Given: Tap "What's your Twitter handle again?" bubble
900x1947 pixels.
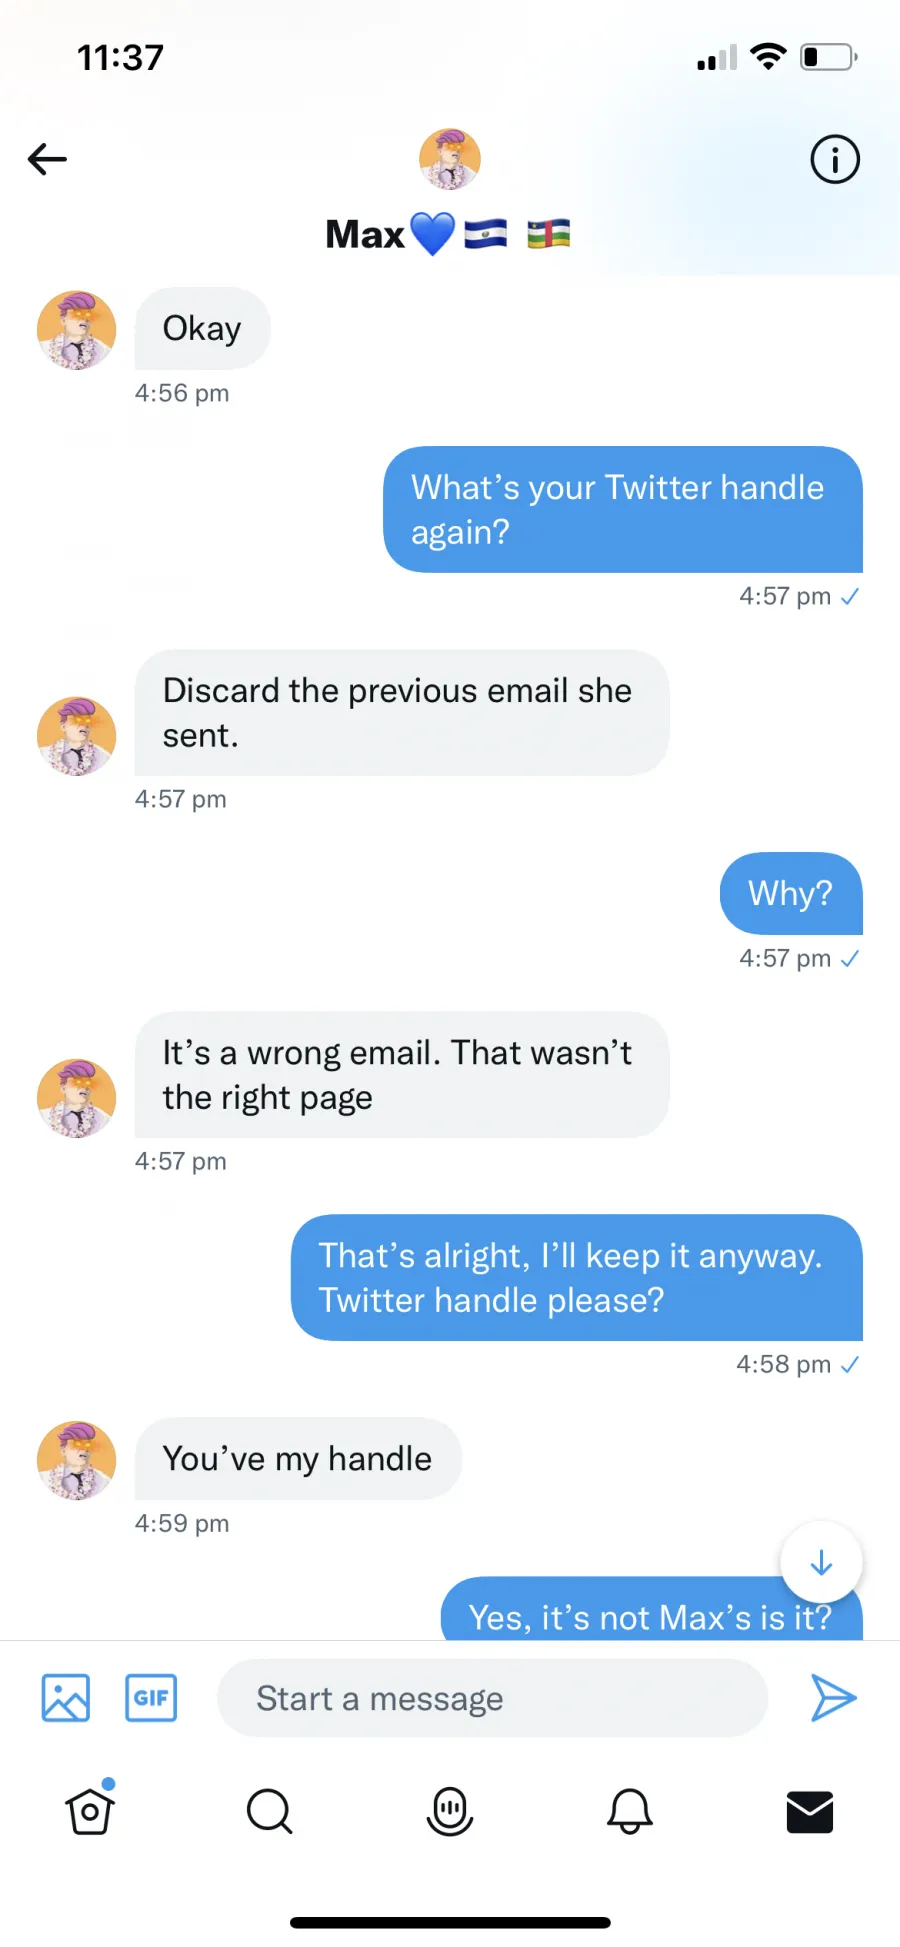Looking at the screenshot, I should coord(623,509).
